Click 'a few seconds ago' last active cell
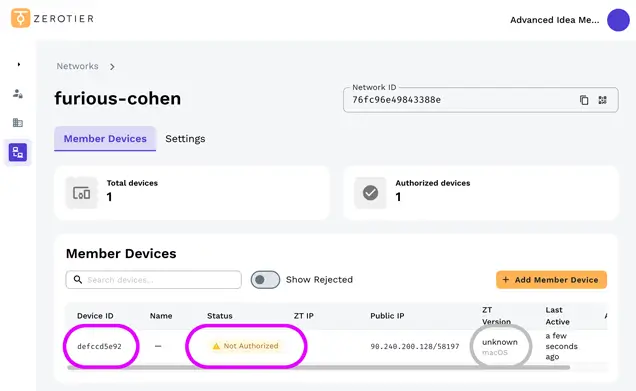 (561, 346)
